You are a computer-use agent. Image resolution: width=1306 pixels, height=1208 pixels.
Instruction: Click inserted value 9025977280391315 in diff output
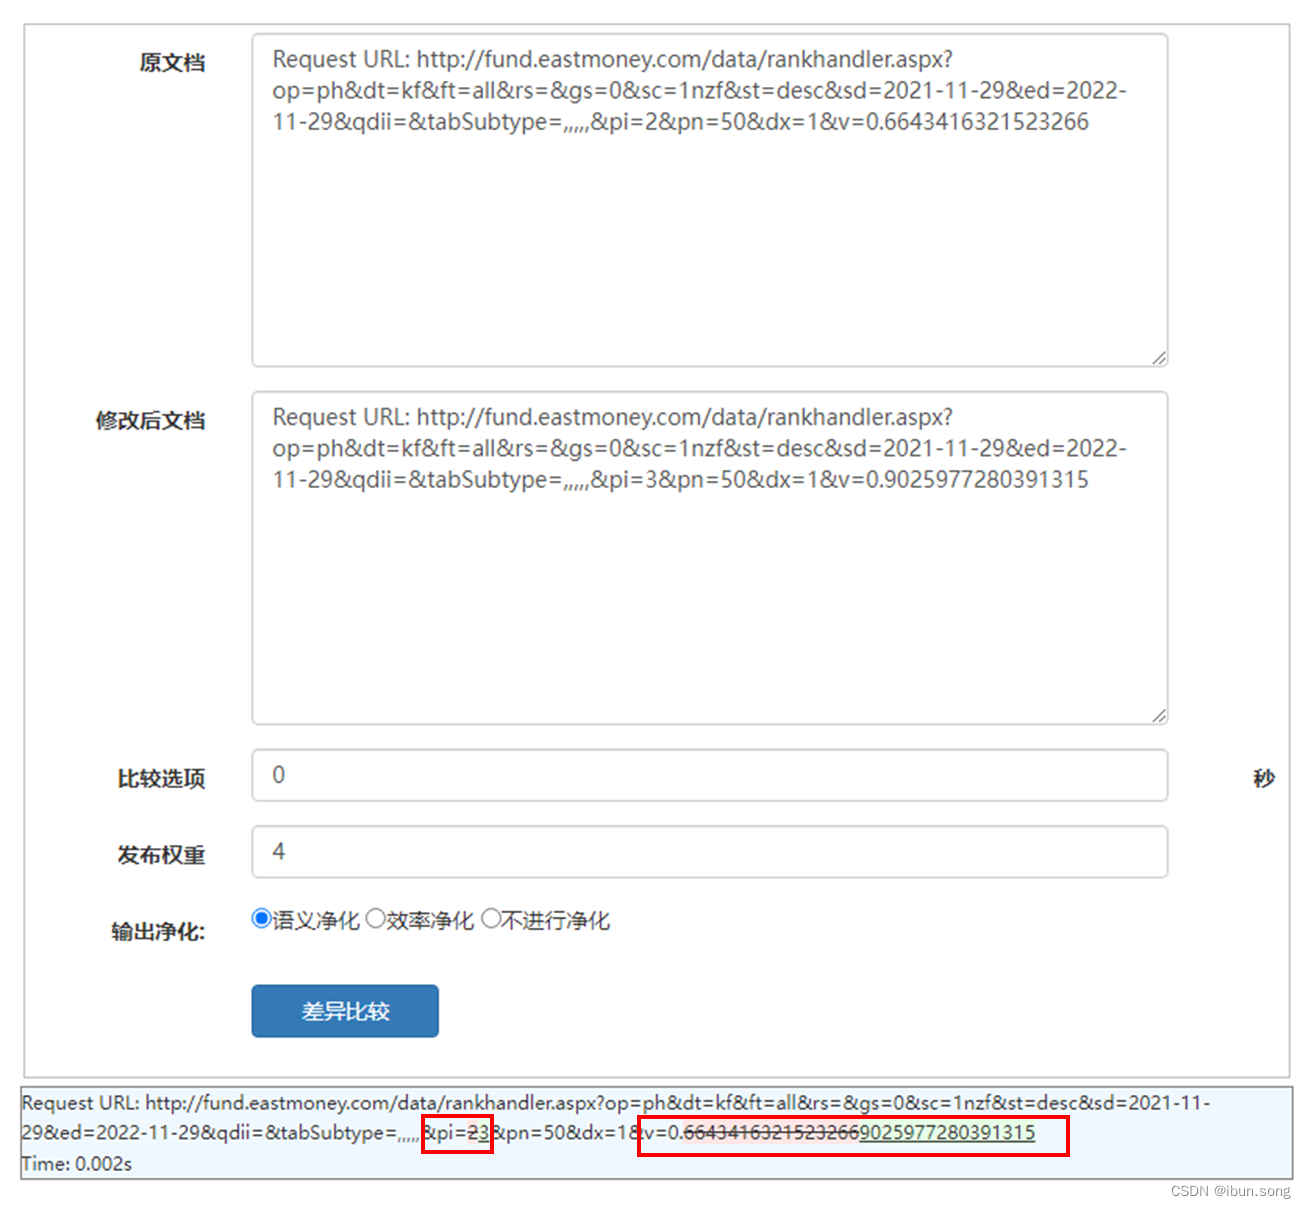tap(947, 1133)
